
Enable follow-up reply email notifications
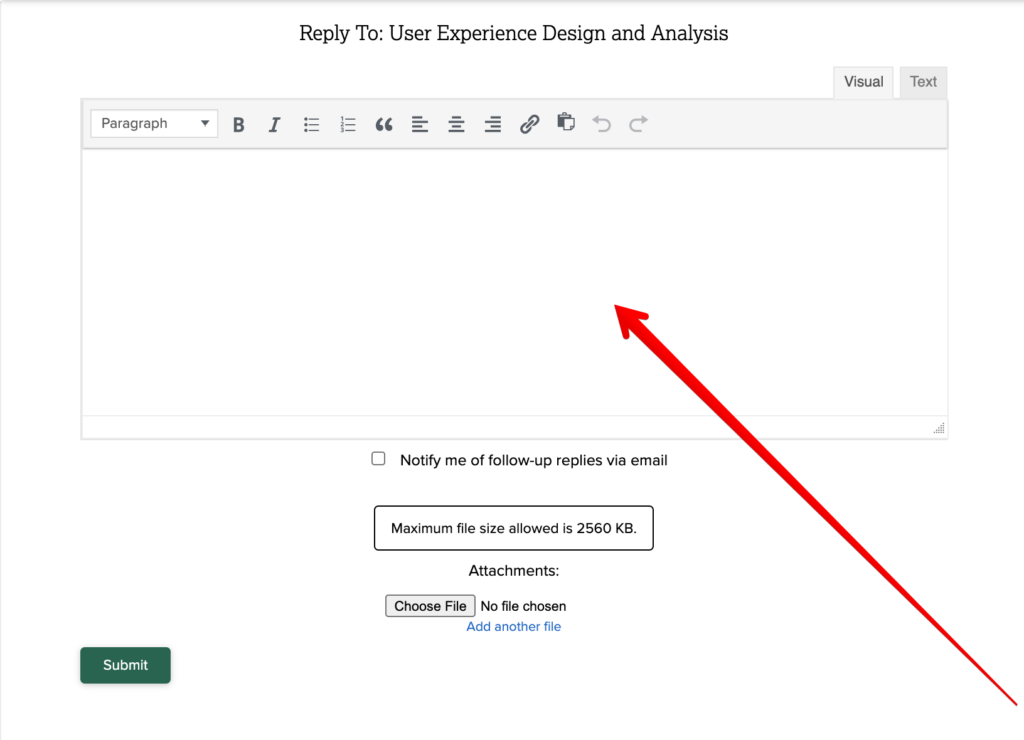point(378,458)
